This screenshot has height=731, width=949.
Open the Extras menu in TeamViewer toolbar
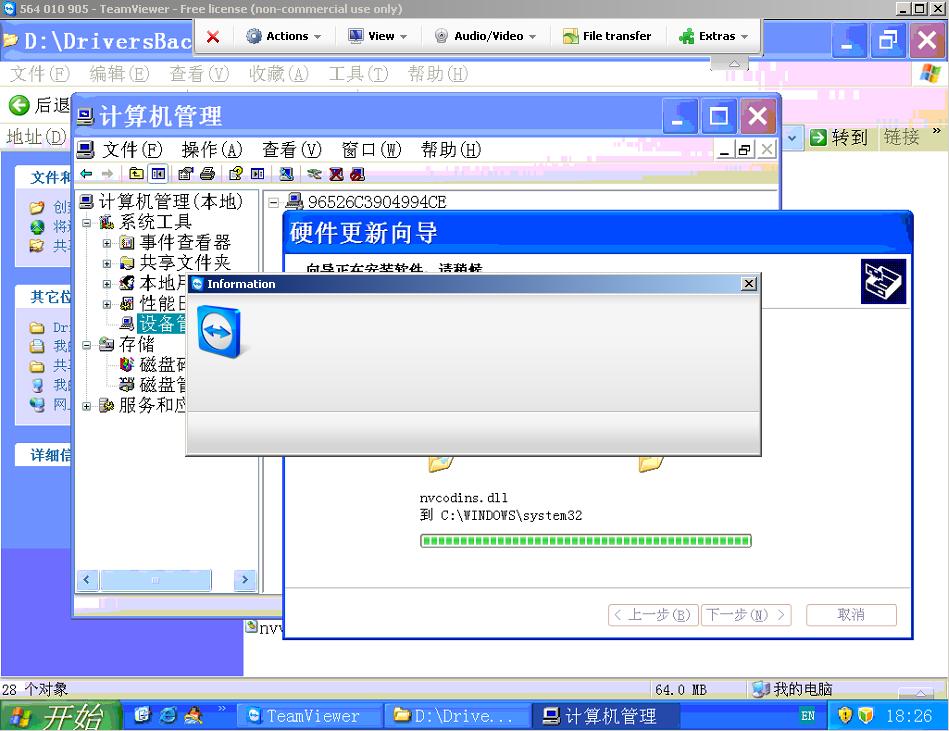714,36
